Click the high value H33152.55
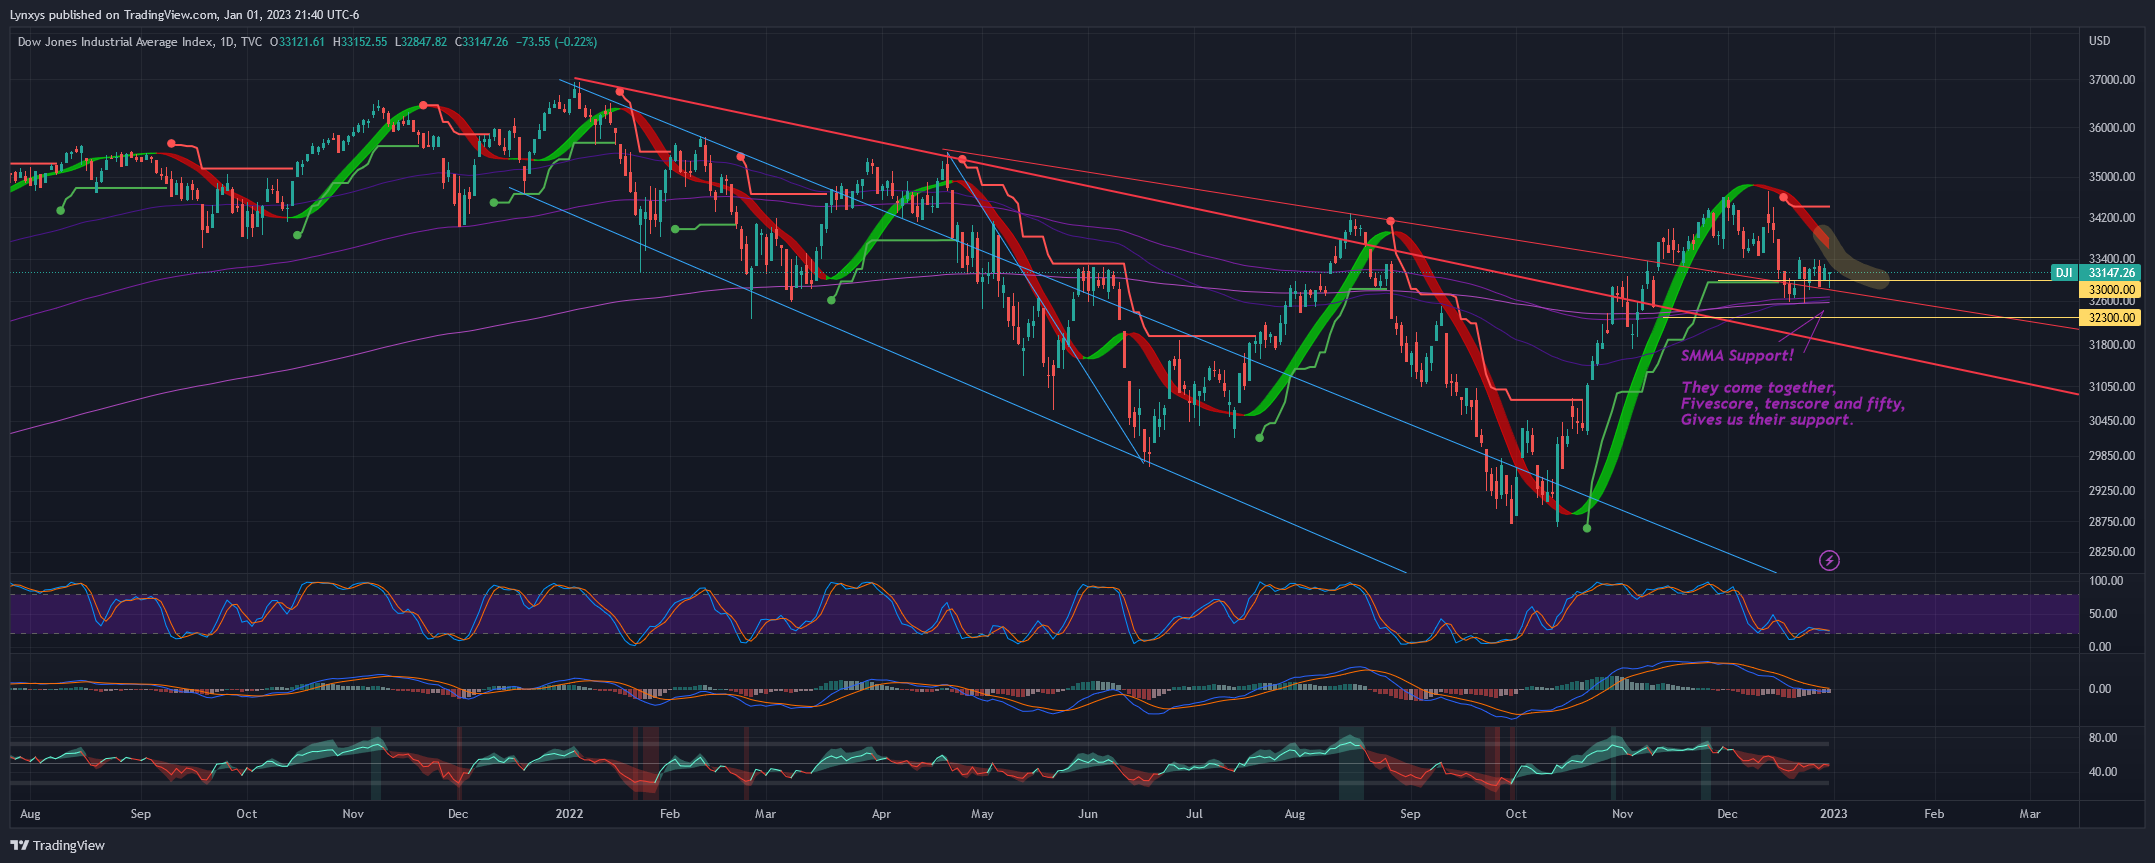The height and width of the screenshot is (863, 2155). pos(360,42)
